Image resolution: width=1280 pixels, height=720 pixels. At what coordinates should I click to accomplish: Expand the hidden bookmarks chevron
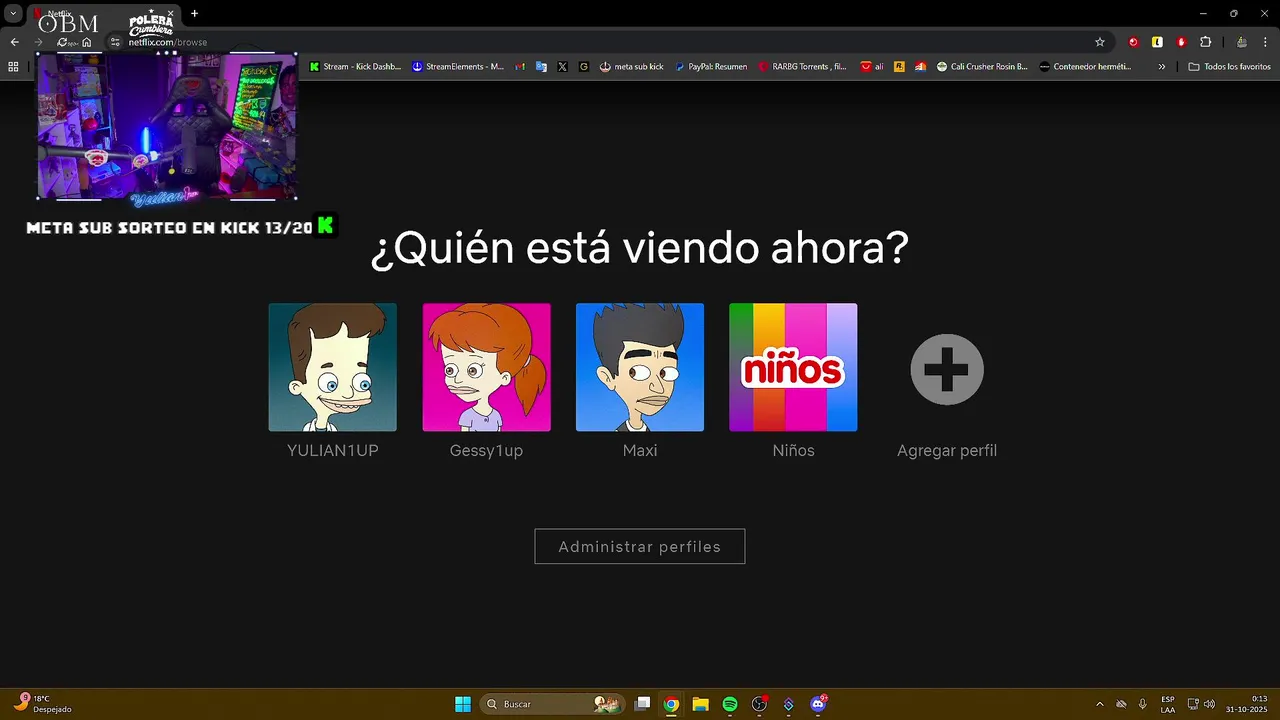point(1161,66)
